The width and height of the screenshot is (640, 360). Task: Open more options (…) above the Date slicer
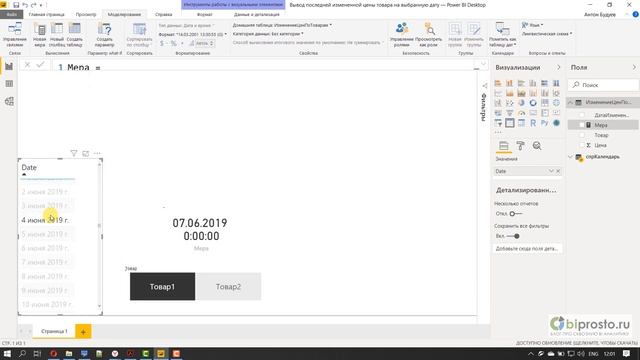click(97, 153)
